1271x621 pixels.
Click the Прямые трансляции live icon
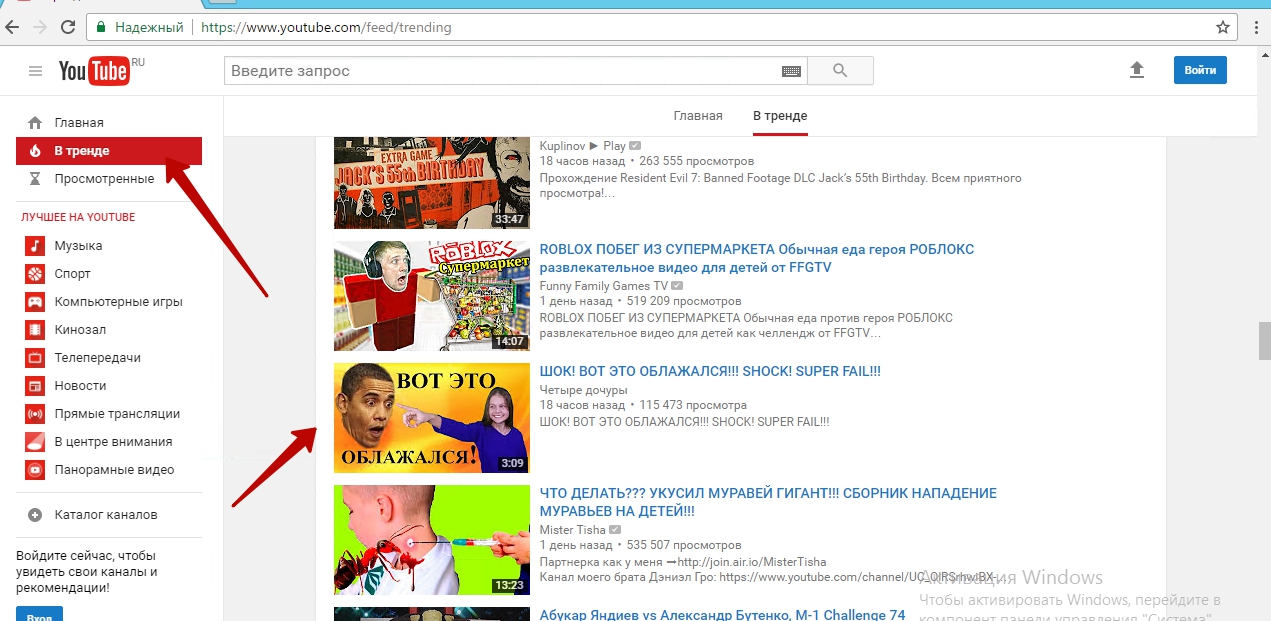coord(35,414)
